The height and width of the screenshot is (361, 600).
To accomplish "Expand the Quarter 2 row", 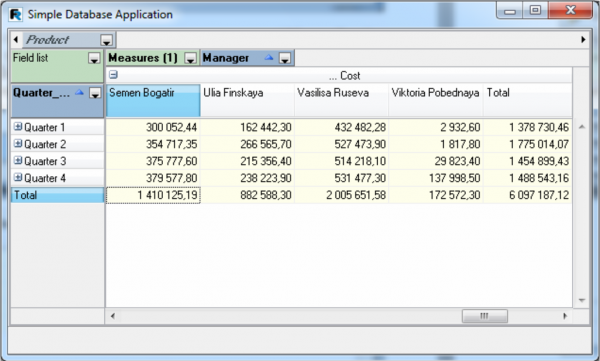I will click(x=18, y=144).
